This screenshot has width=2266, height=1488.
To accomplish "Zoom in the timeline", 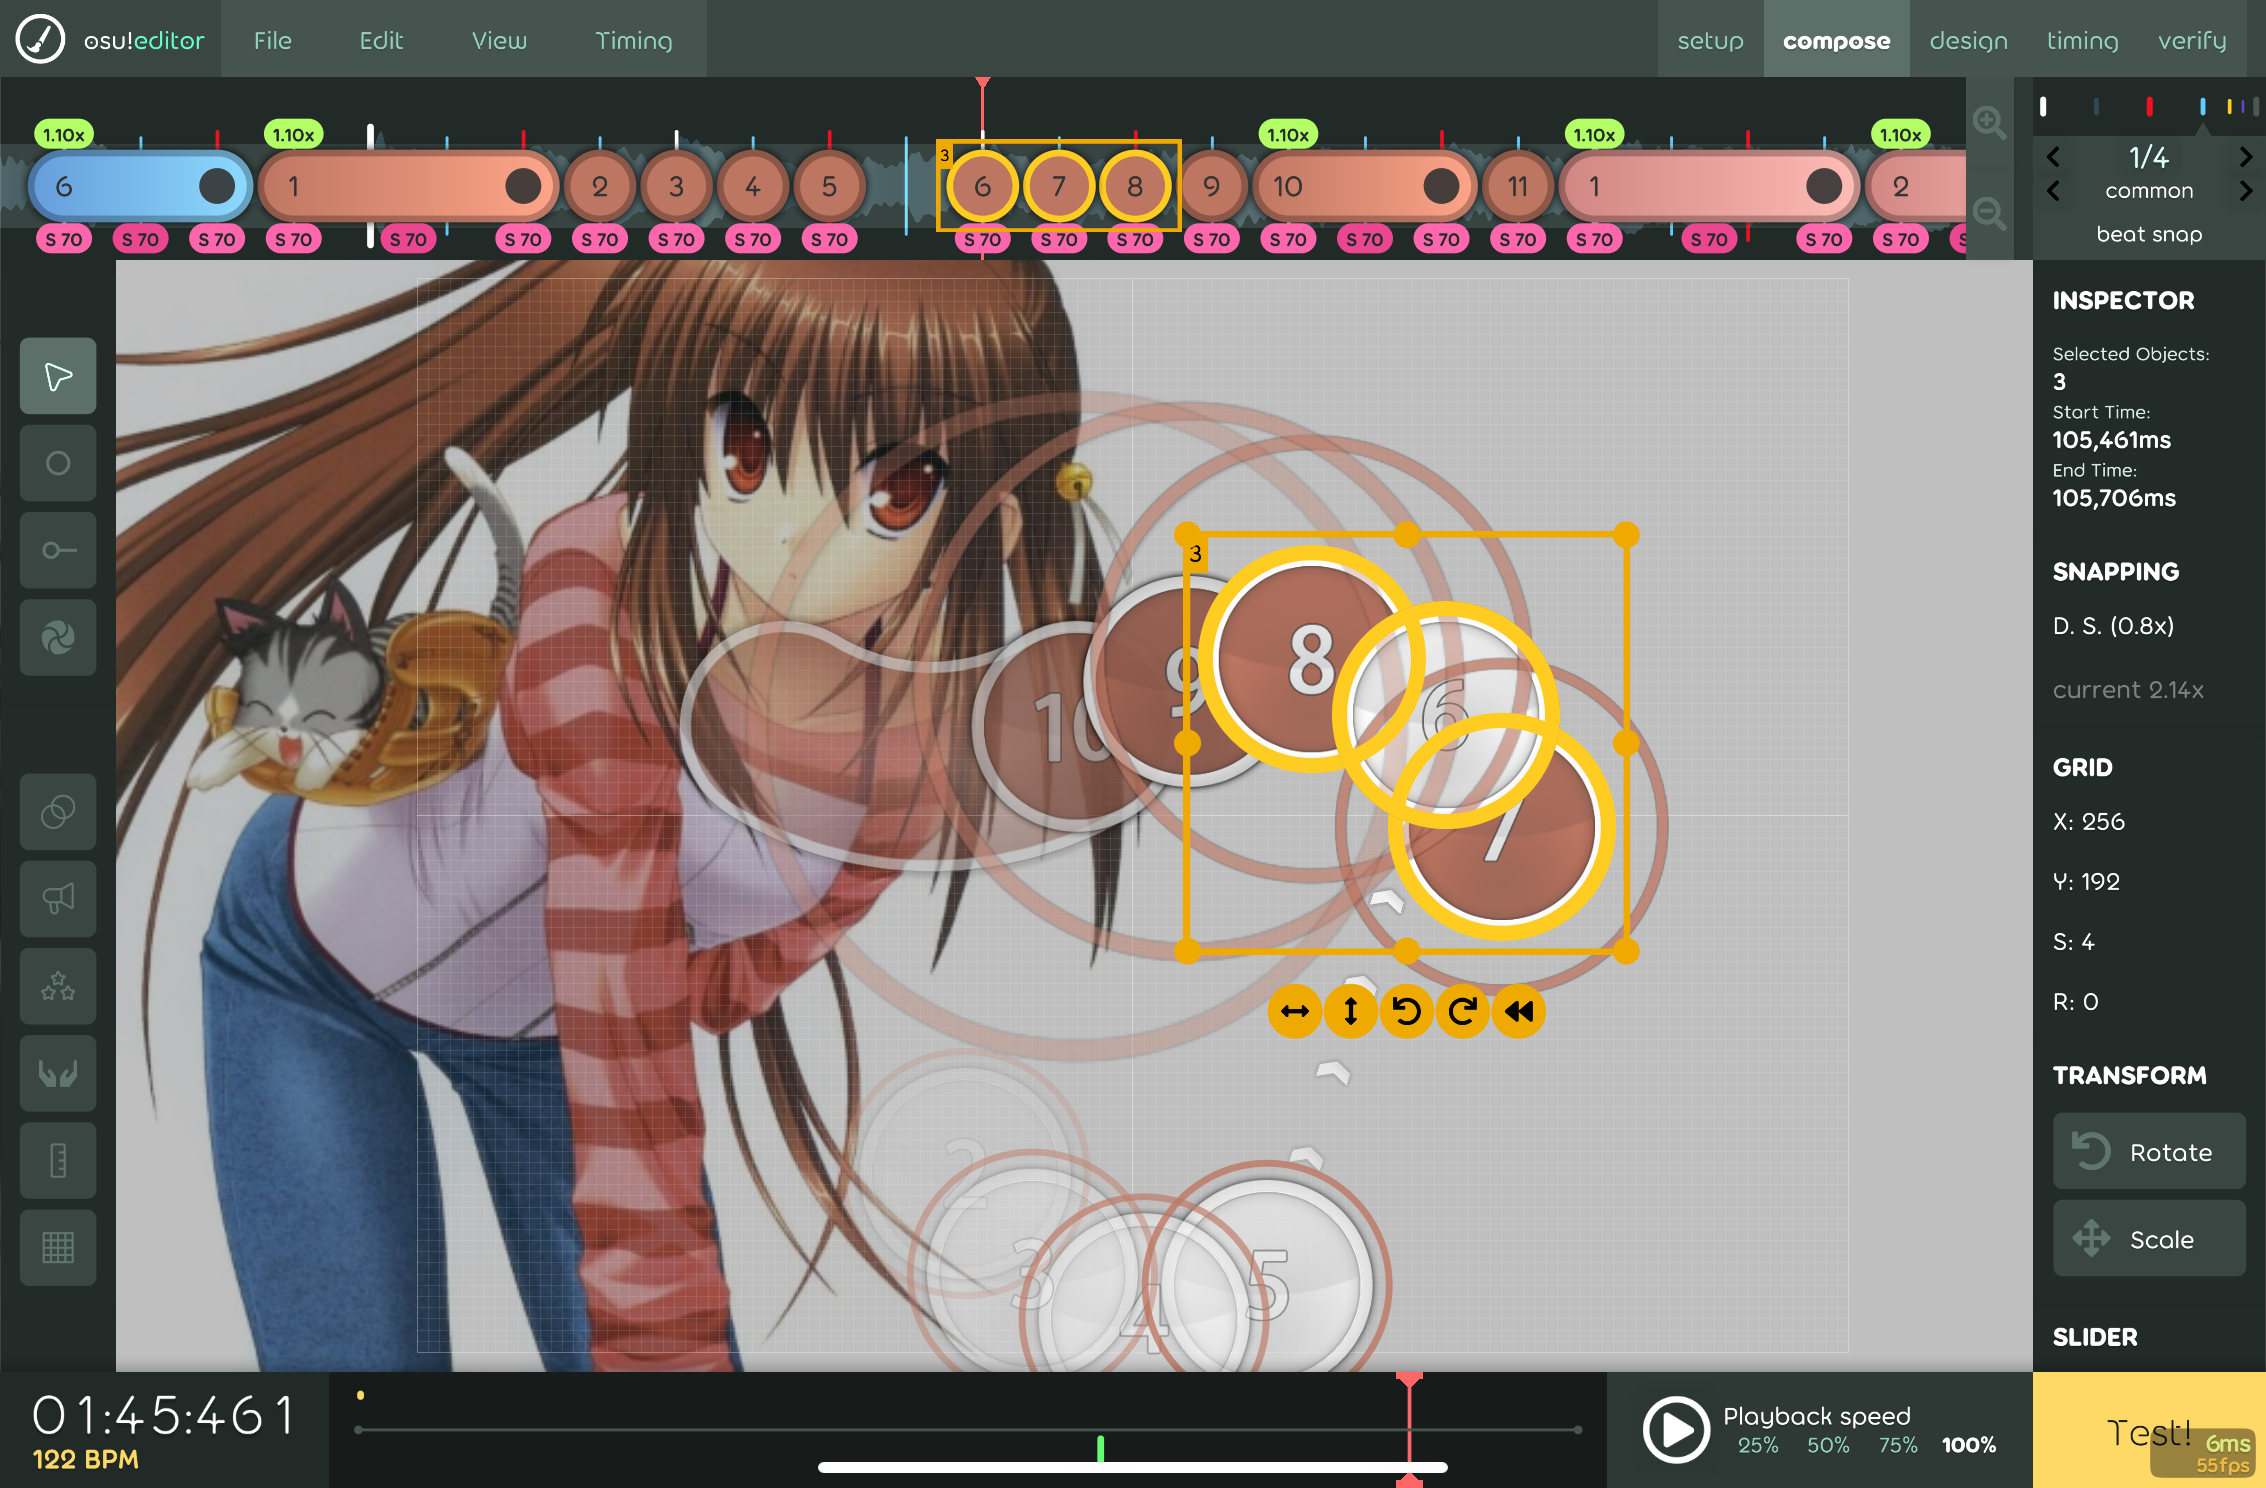I will tap(1988, 123).
